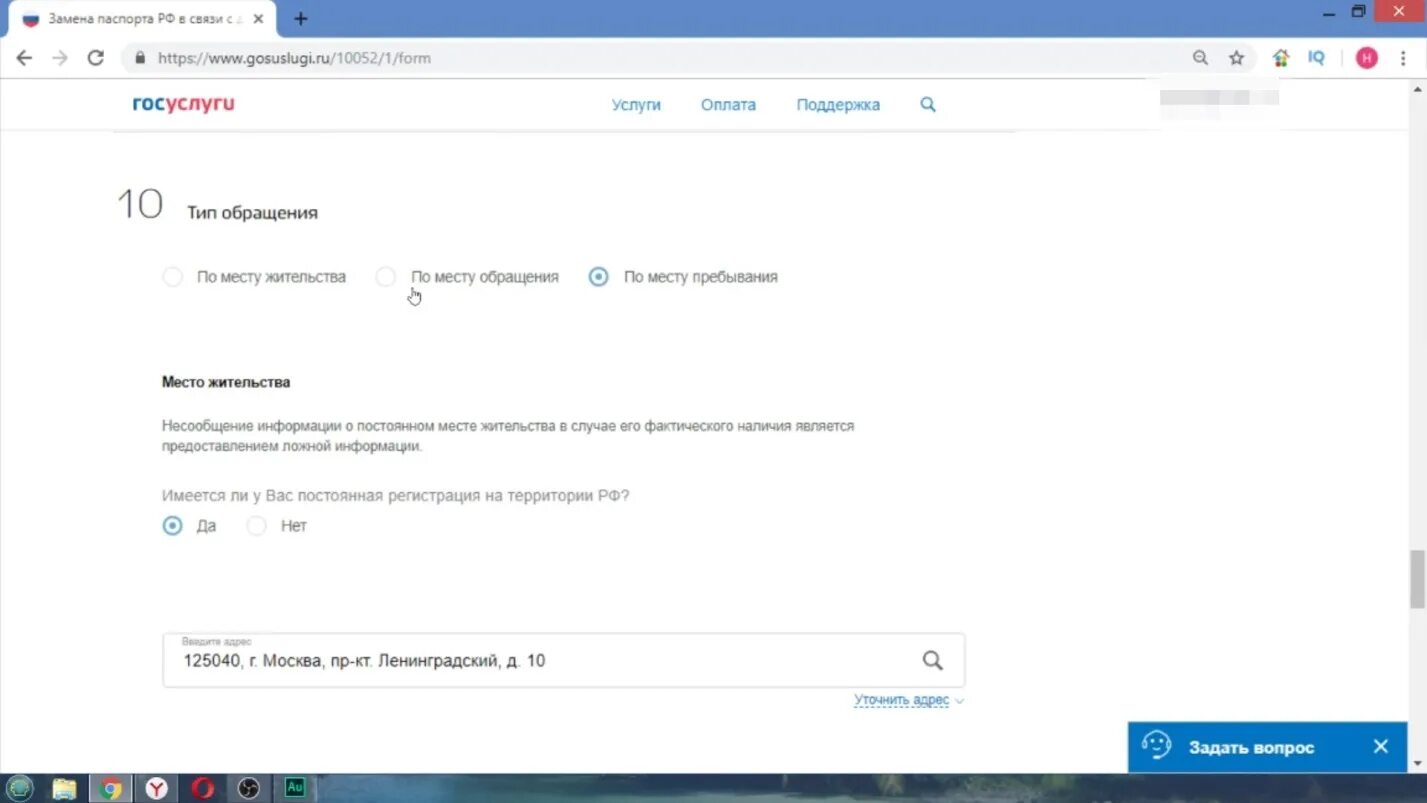This screenshot has height=803, width=1427.
Task: Click the chat assistant face icon
Action: [1156, 746]
